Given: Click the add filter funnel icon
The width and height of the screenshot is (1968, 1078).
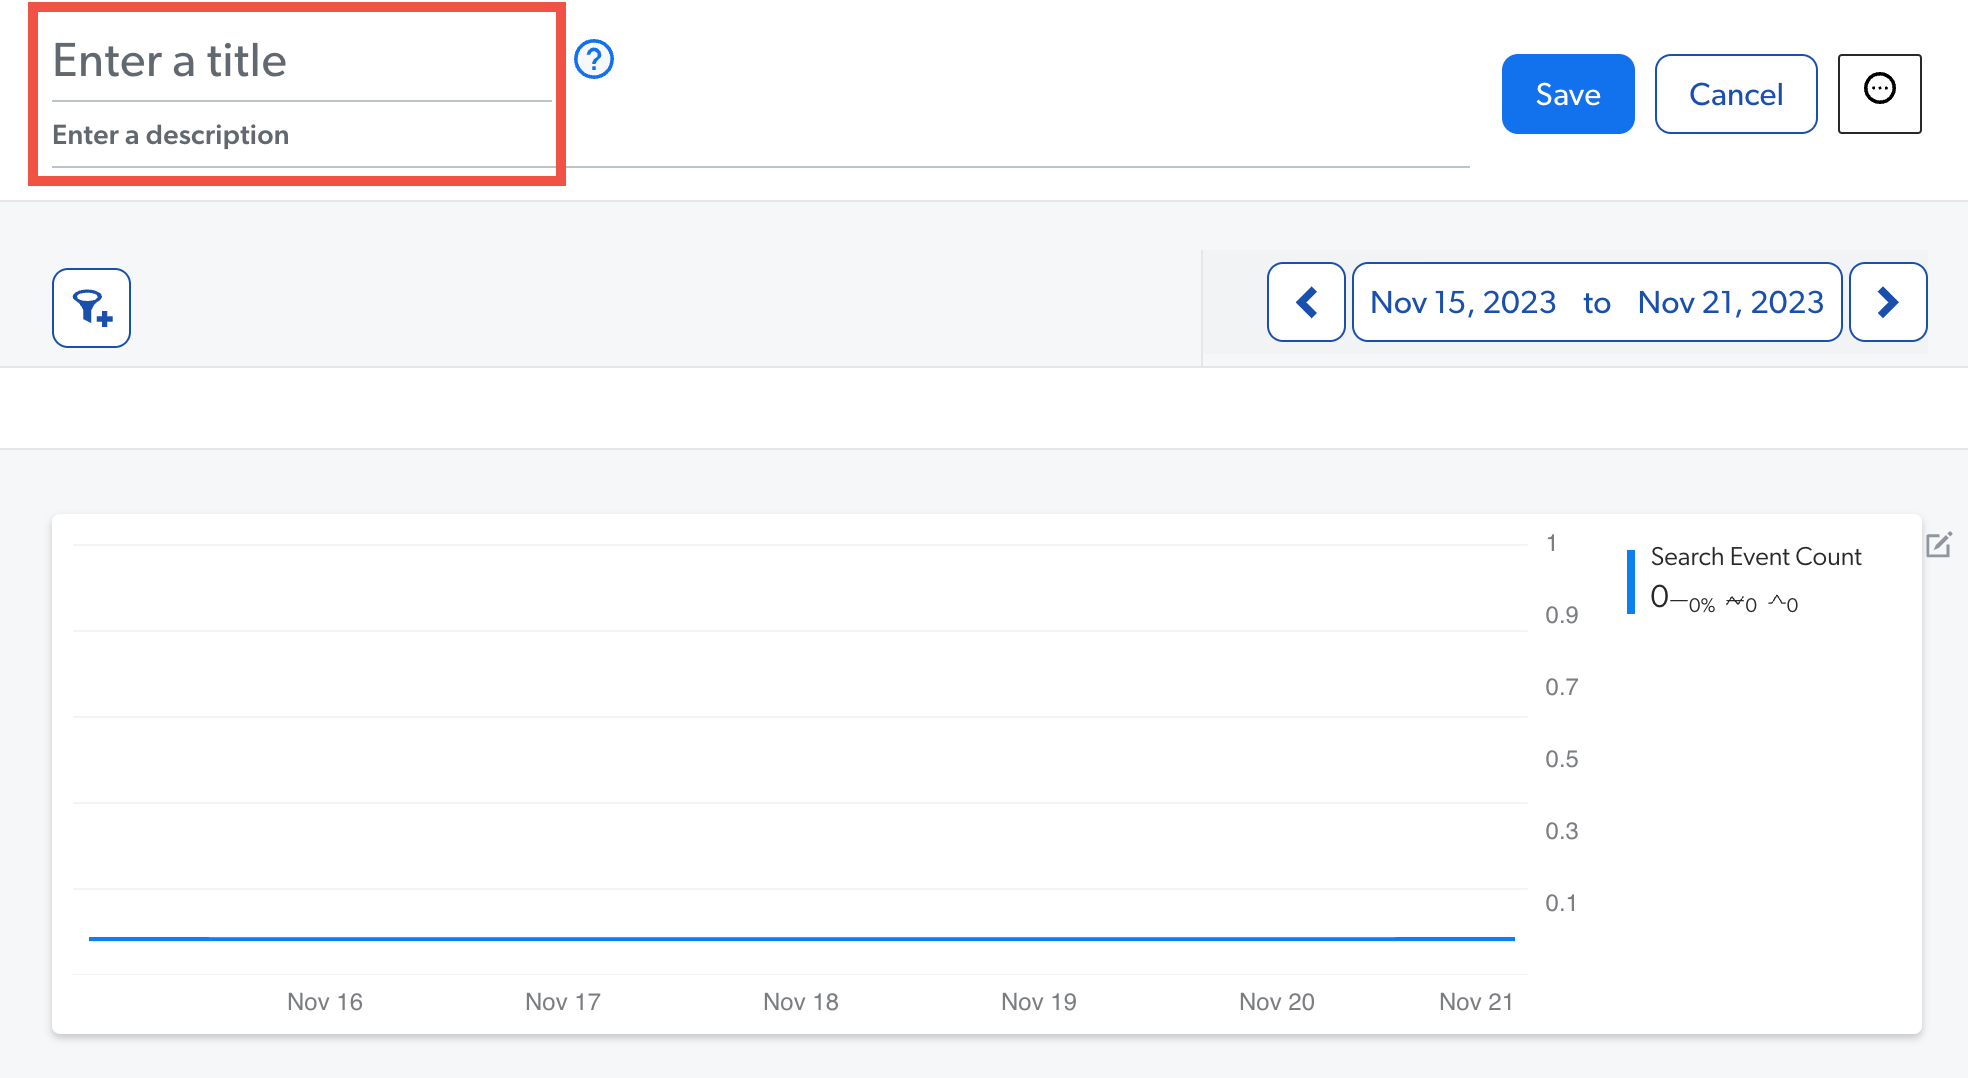Looking at the screenshot, I should pos(91,307).
